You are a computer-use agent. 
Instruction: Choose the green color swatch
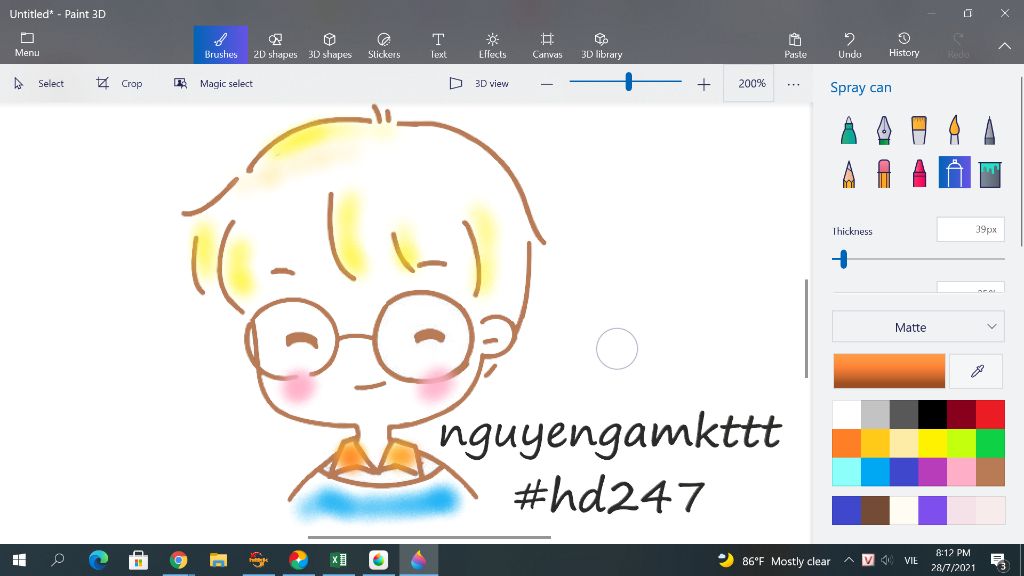990,443
